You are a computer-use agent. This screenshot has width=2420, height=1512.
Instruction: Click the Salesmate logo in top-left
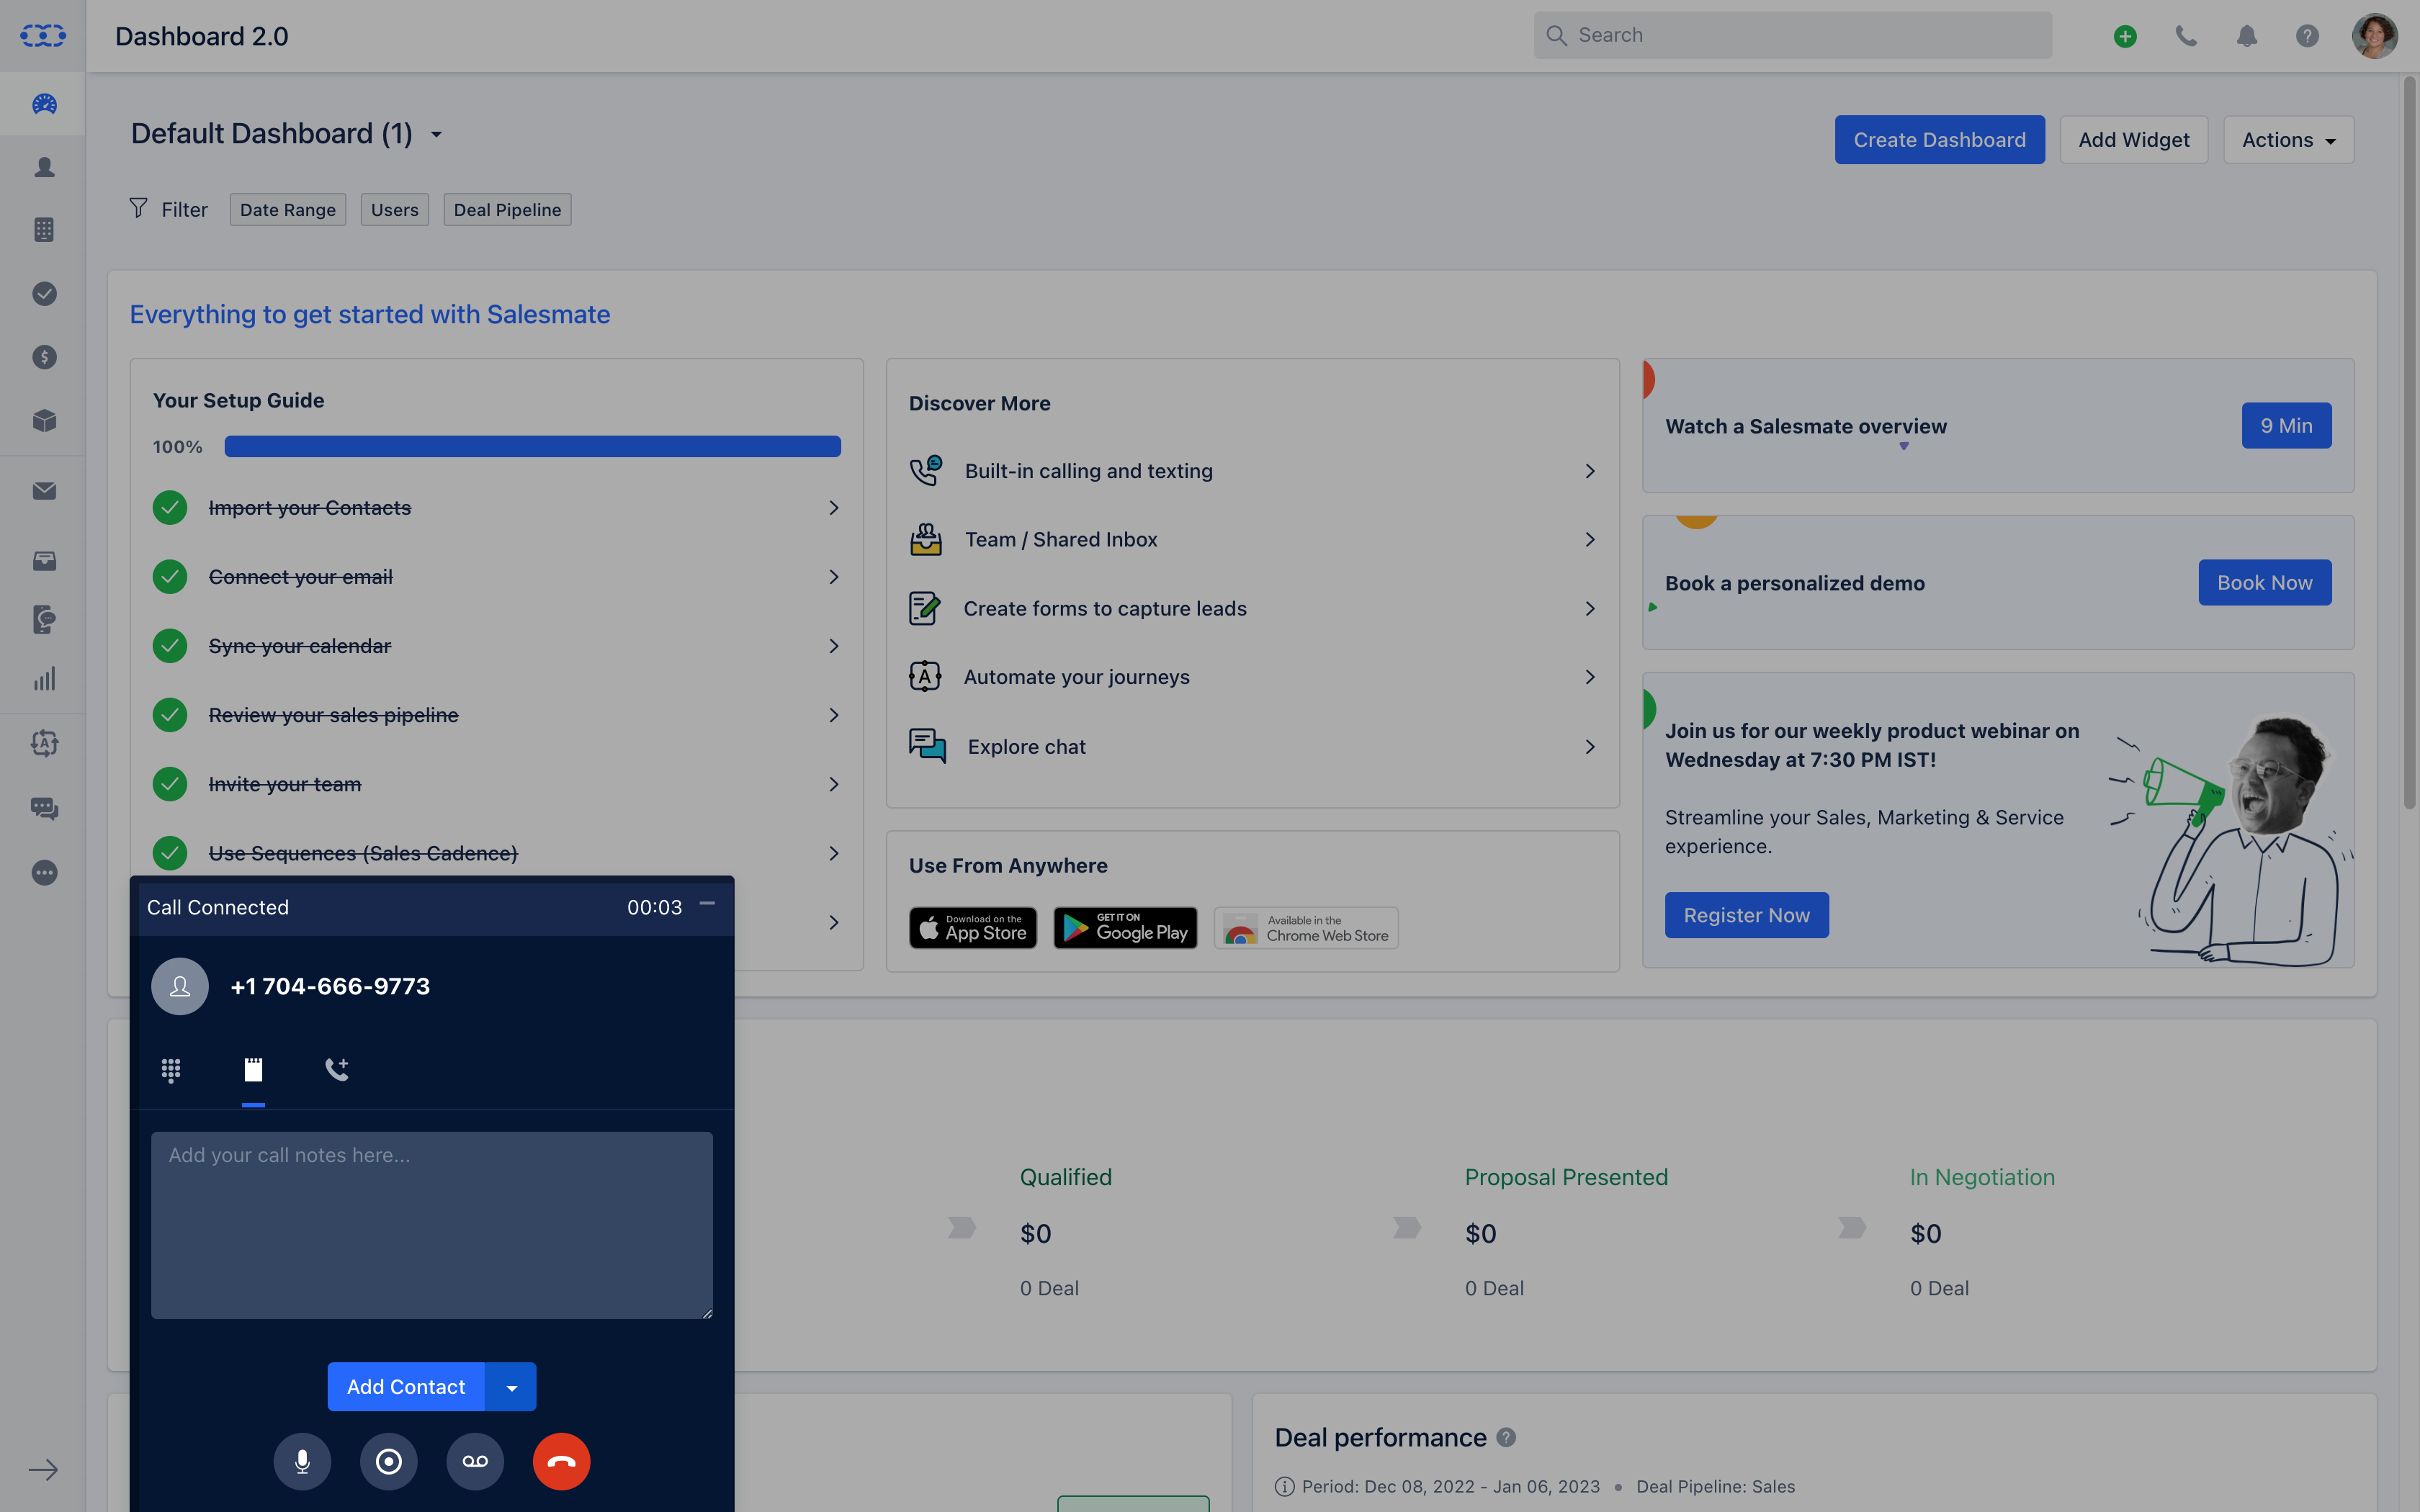43,36
